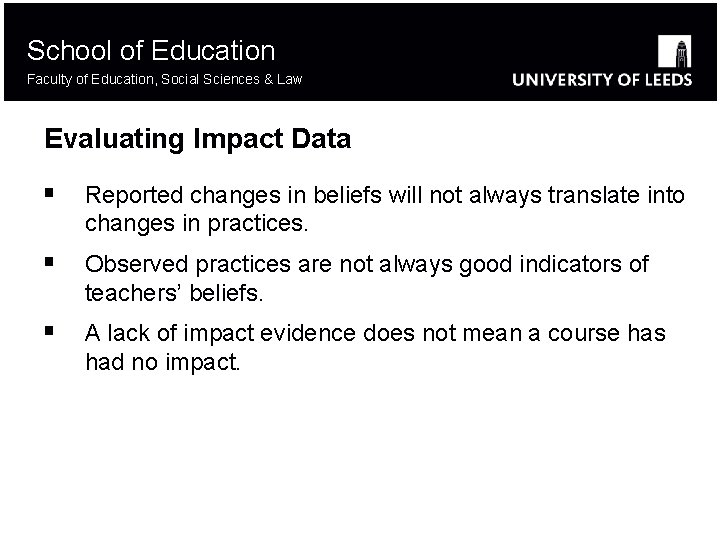This screenshot has width=720, height=540.
Task: Click the word "indicators" in the second bullet
Action: 573,265
